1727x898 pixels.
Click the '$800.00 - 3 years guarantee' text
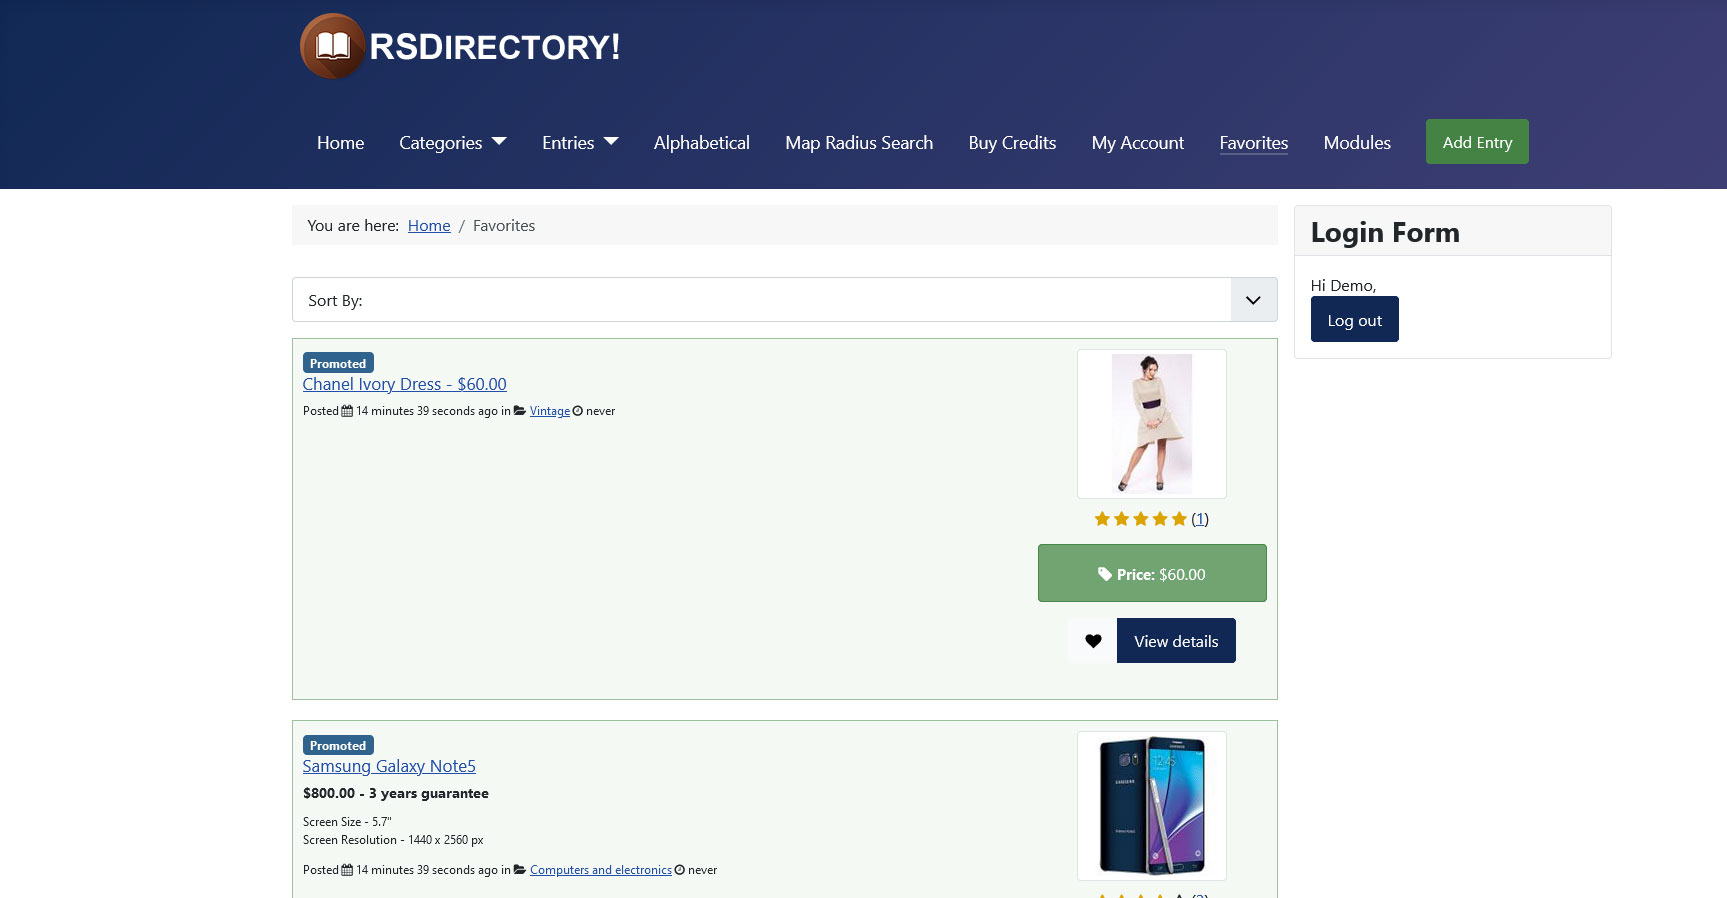point(396,793)
